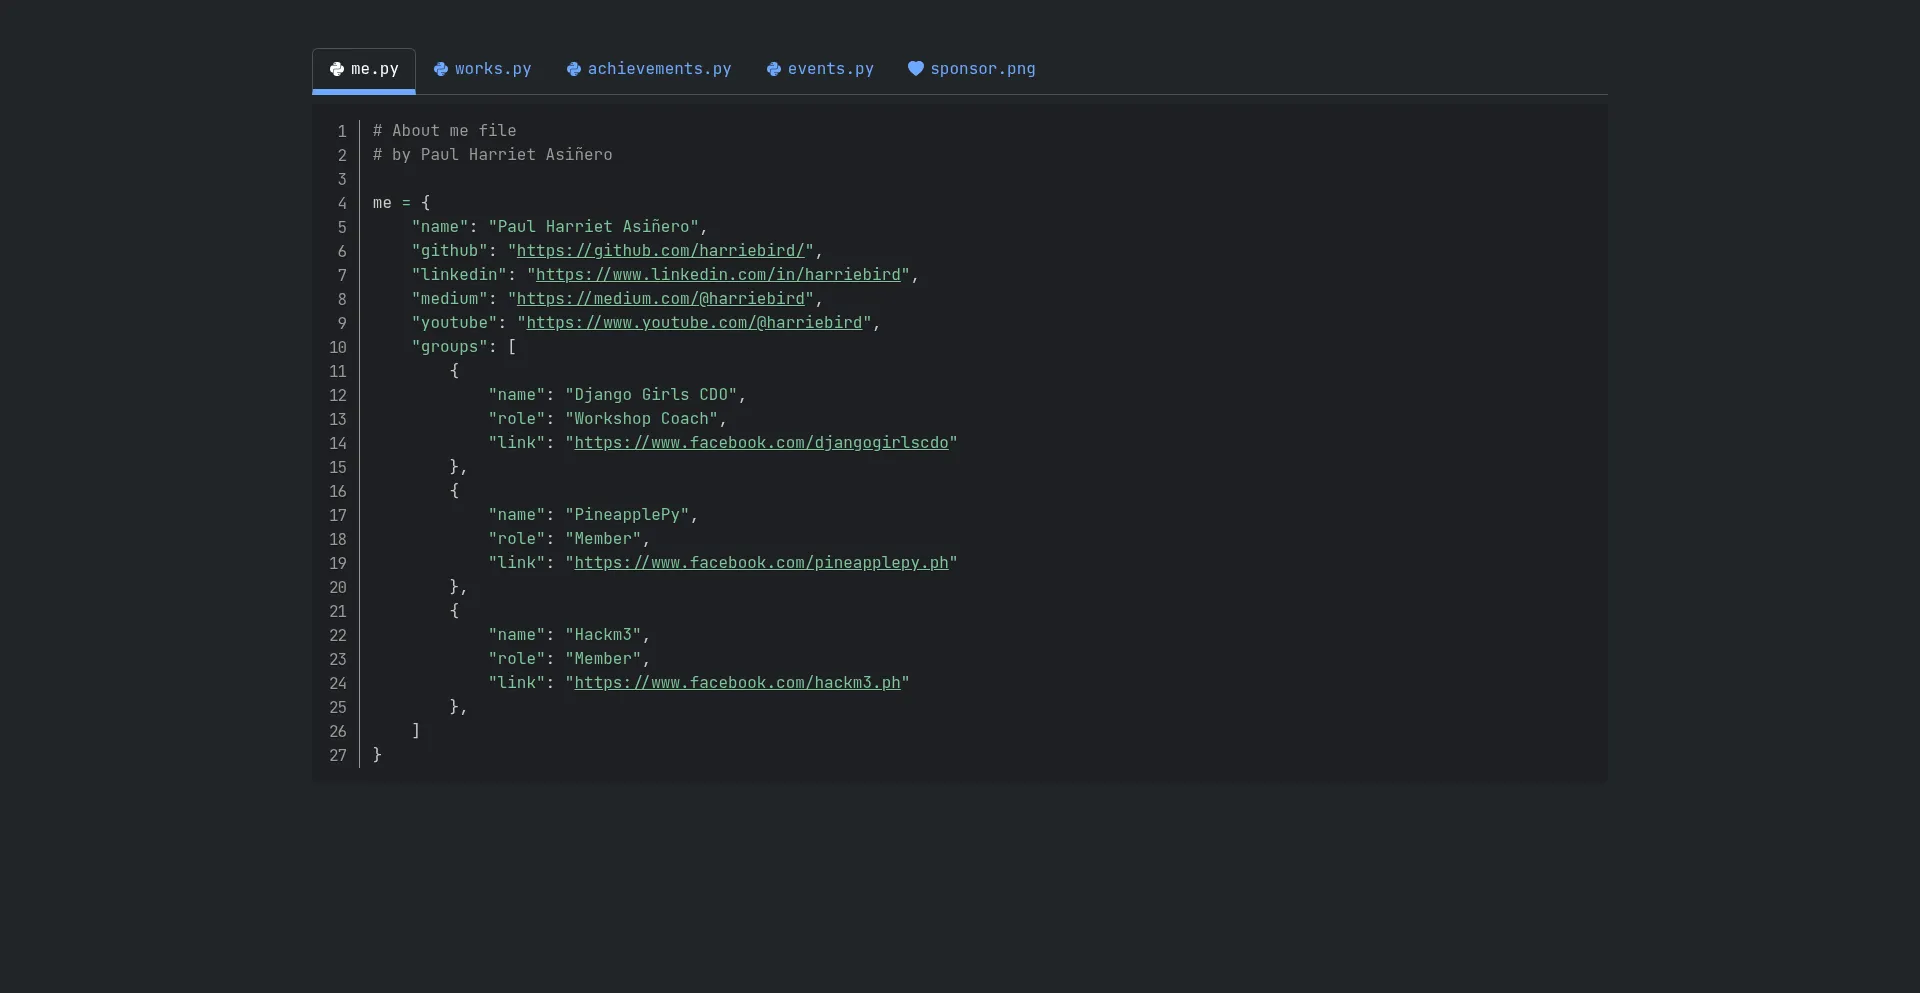Open the sponsor.png tab
This screenshot has height=993, width=1920.
971,69
